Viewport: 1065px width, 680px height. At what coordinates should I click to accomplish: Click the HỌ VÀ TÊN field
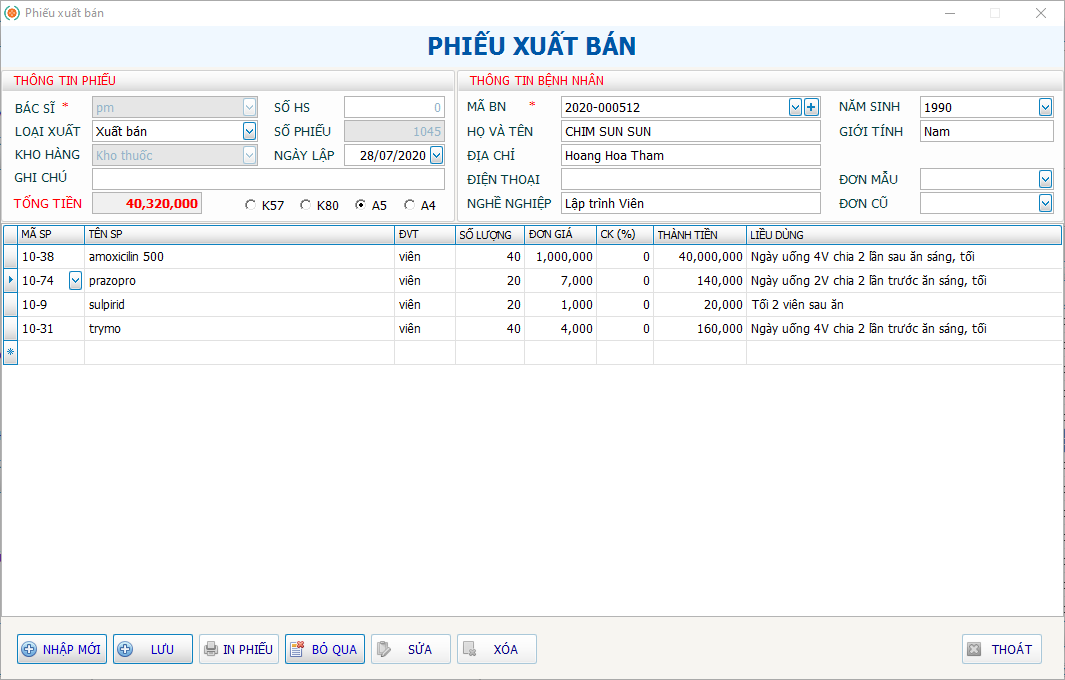pyautogui.click(x=691, y=131)
